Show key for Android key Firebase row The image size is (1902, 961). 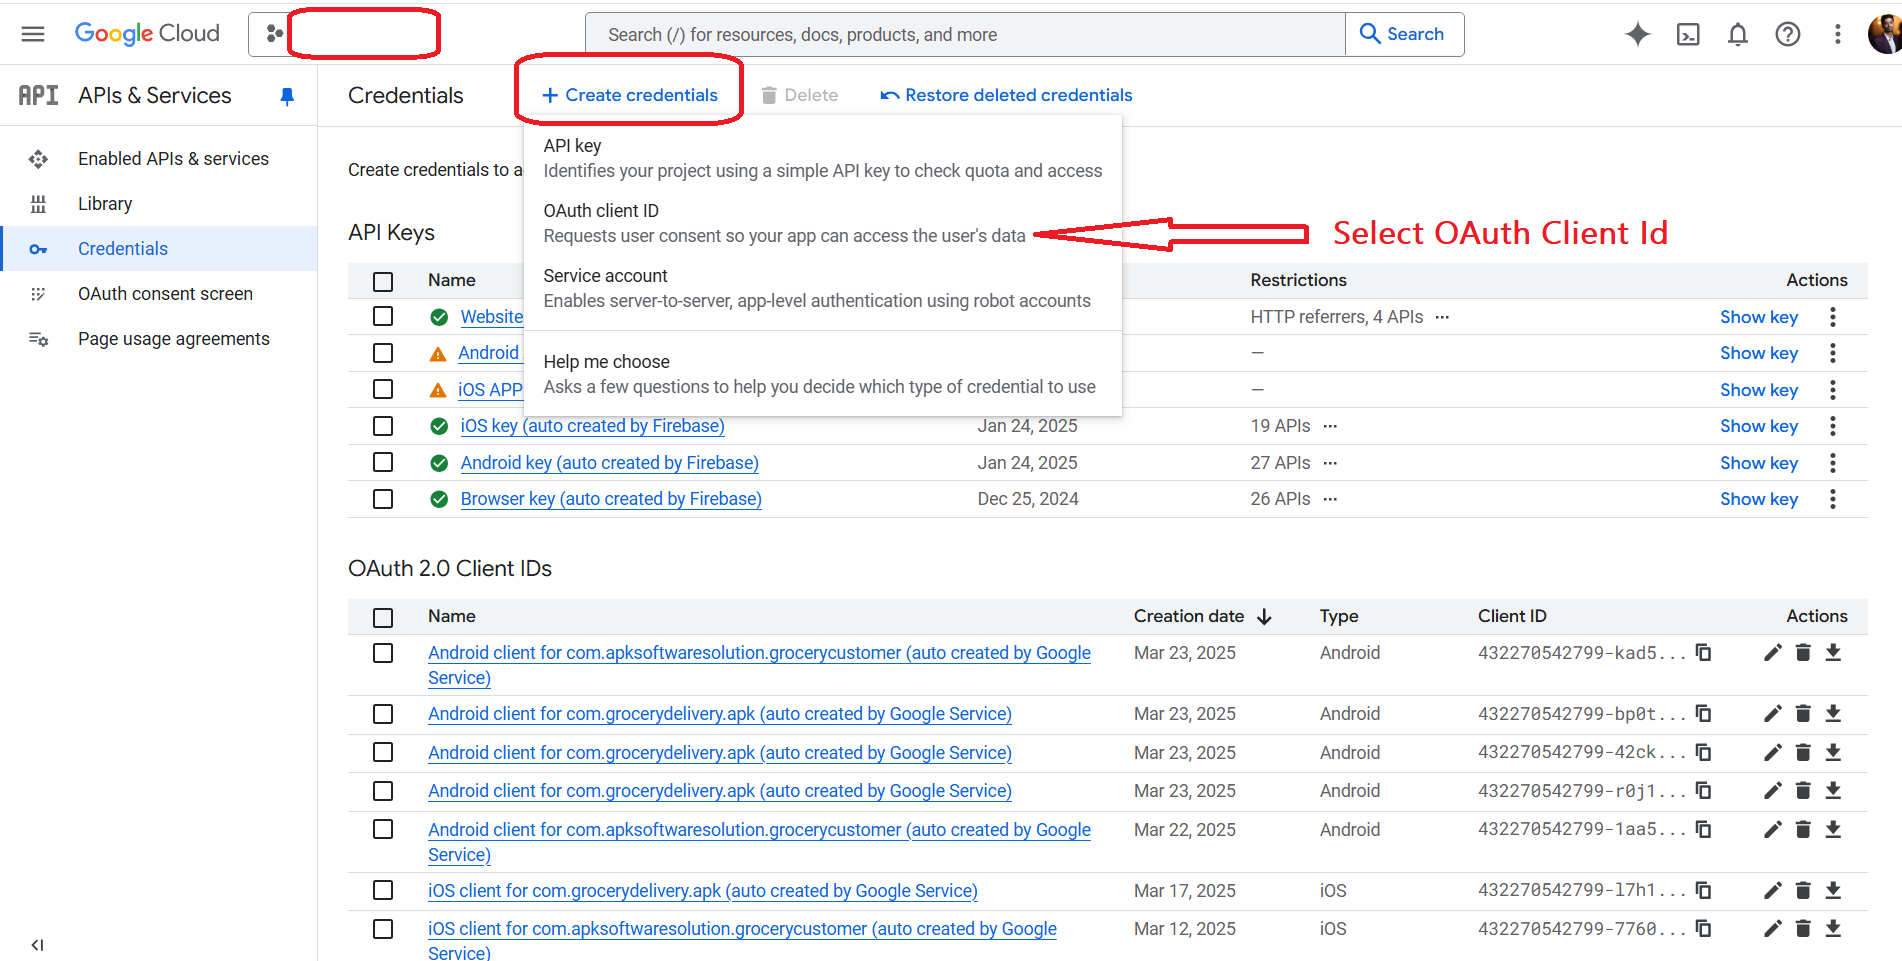1758,463
